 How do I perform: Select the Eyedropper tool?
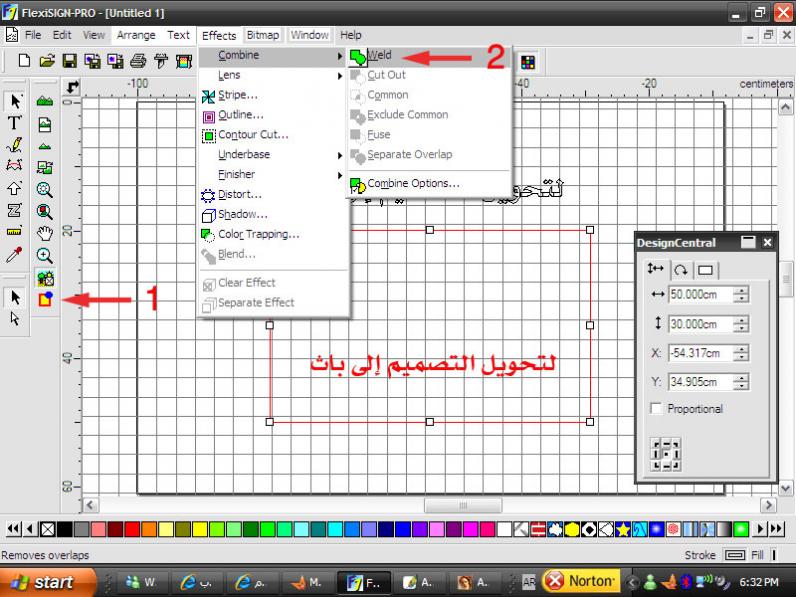pyautogui.click(x=15, y=255)
